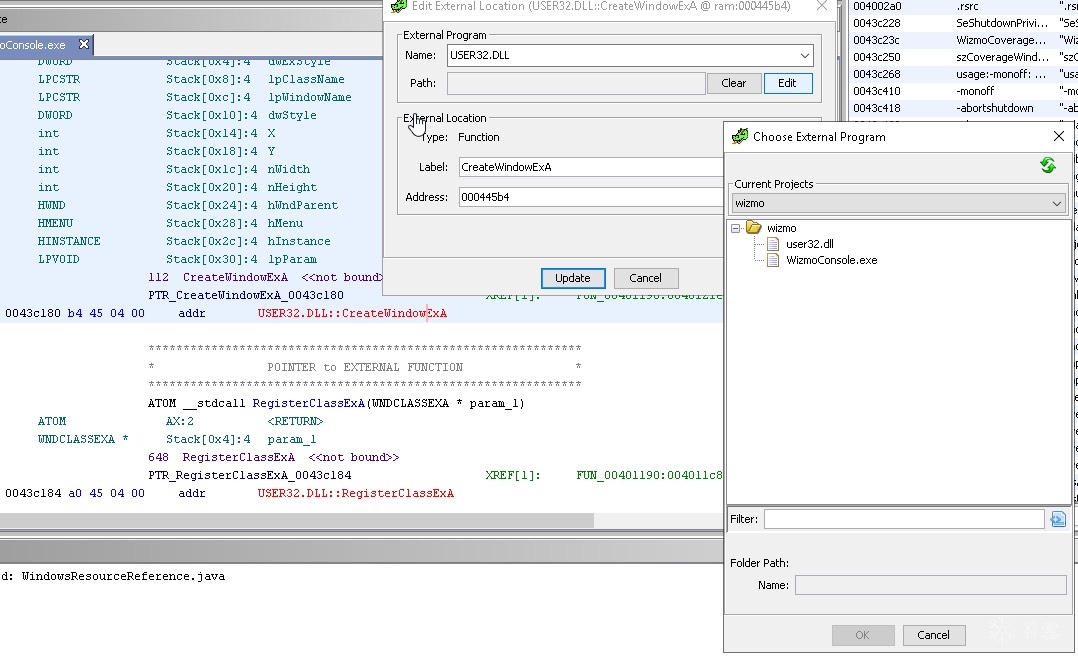Image resolution: width=1078 pixels, height=661 pixels.
Task: Click the Folder Path Name field
Action: [931, 585]
